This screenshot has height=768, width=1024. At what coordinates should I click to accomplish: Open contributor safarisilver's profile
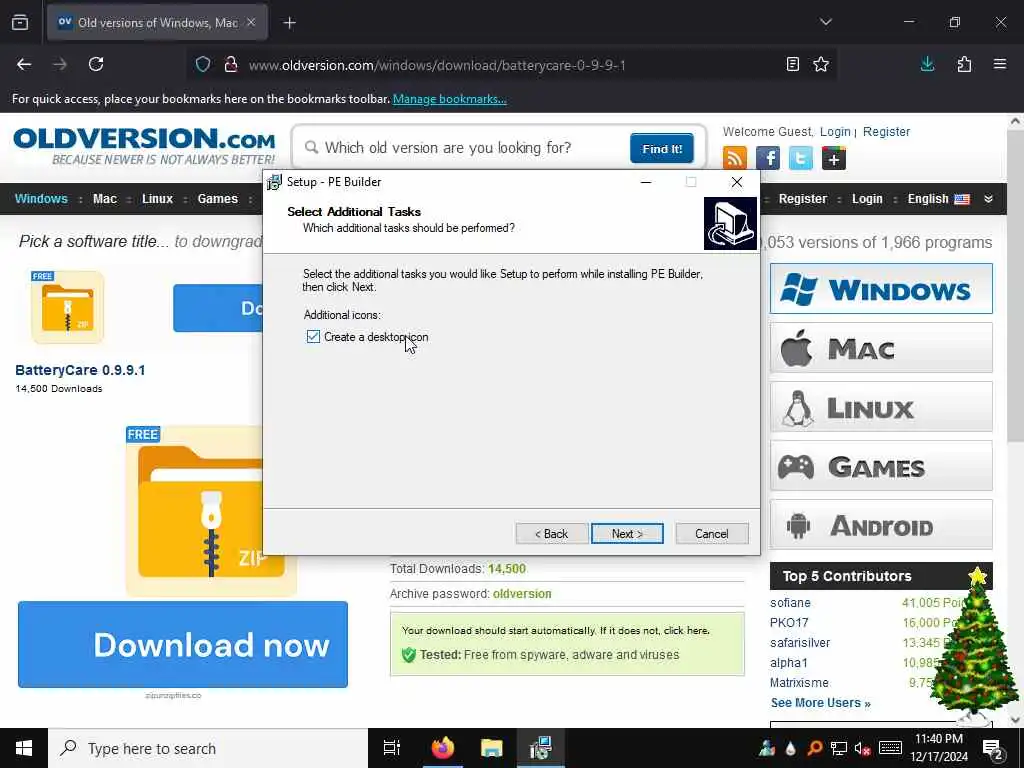[800, 643]
